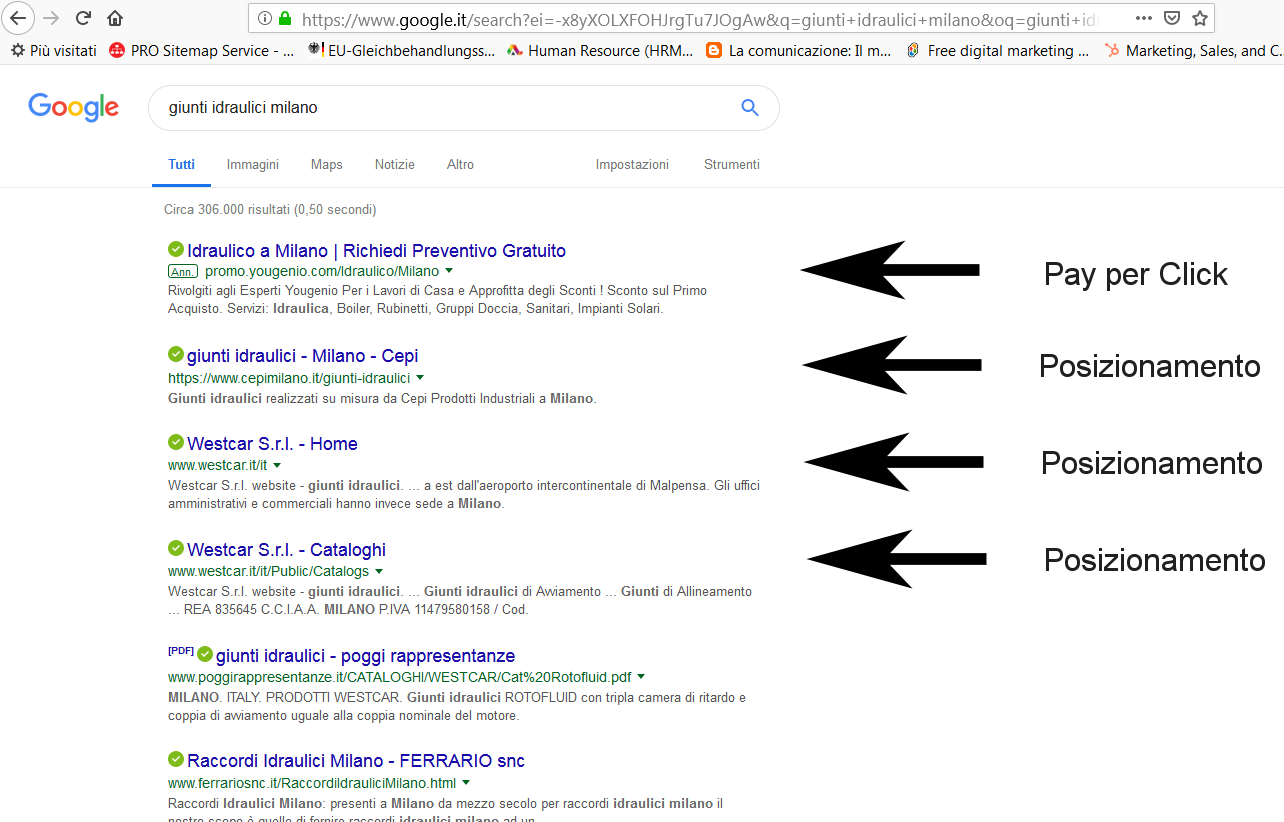This screenshot has height=822, width=1284.
Task: Switch to the Immagini tab
Action: (x=253, y=164)
